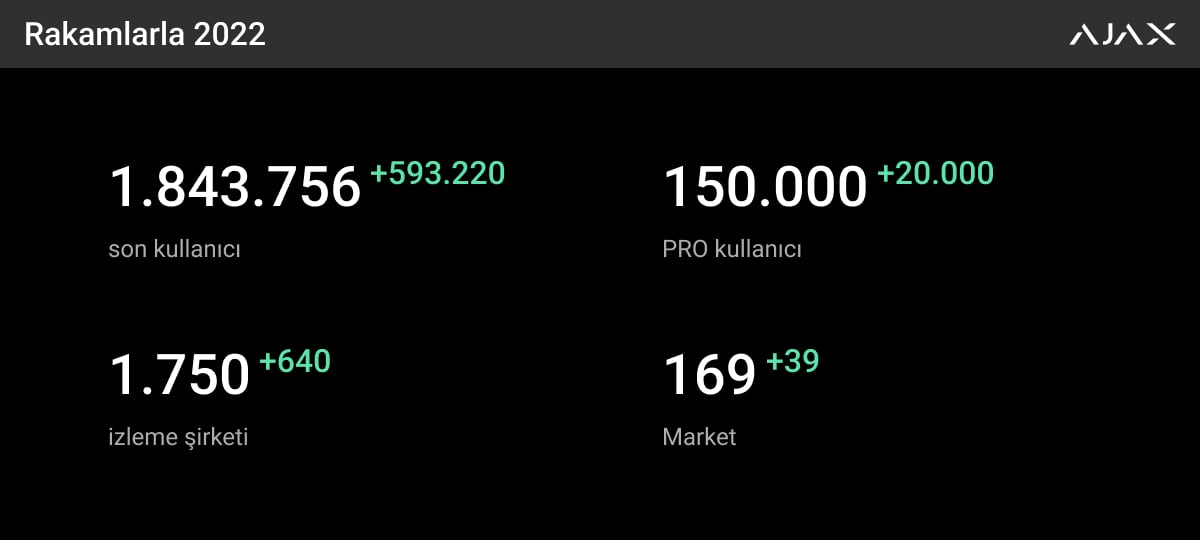The width and height of the screenshot is (1200, 540).
Task: Click the green +640 increase value
Action: tap(295, 361)
